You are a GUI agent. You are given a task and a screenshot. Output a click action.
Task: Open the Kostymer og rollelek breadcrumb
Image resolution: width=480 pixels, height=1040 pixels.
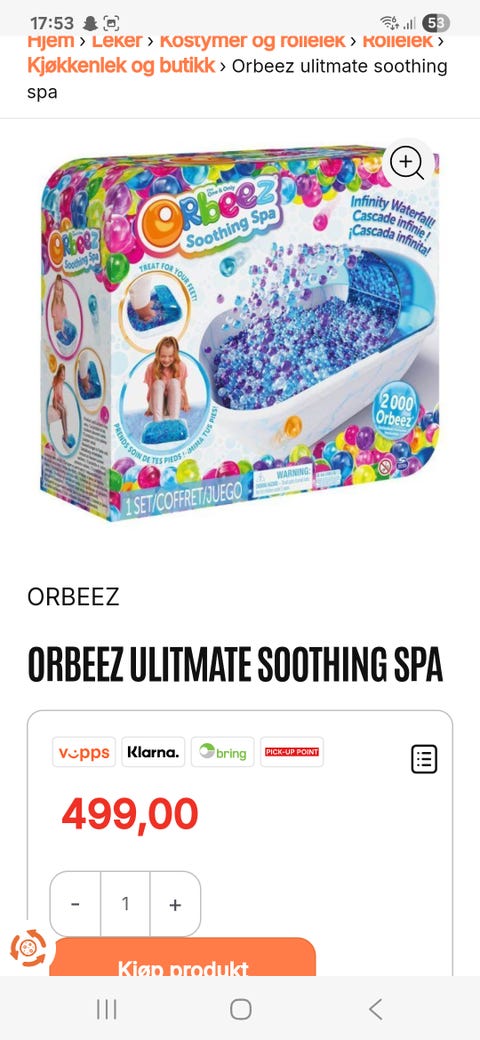[253, 41]
